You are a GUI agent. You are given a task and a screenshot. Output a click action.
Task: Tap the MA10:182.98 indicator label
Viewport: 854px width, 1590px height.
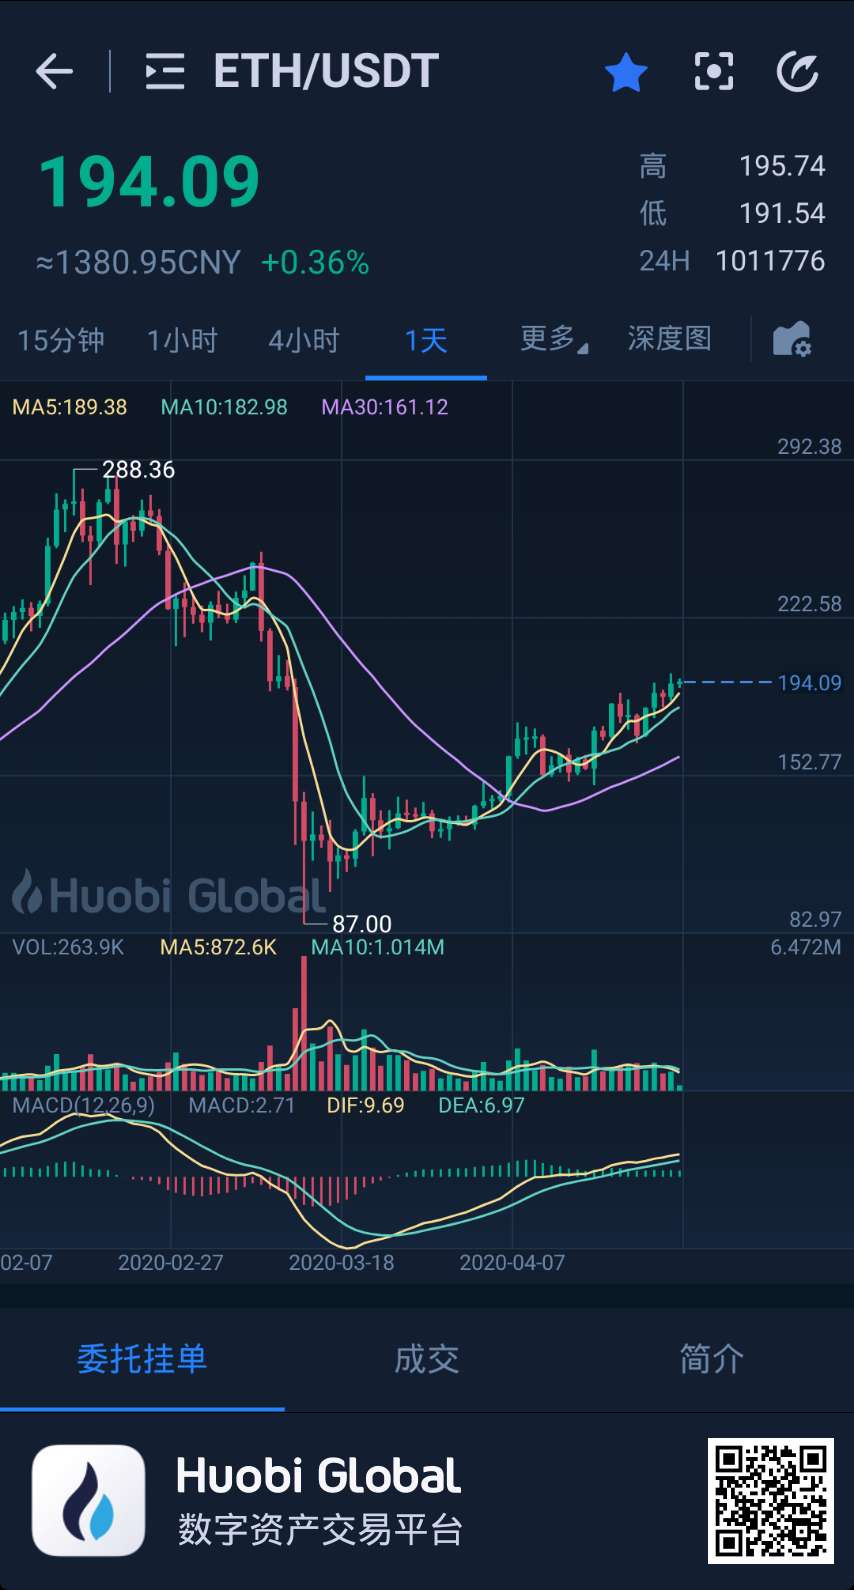(224, 407)
